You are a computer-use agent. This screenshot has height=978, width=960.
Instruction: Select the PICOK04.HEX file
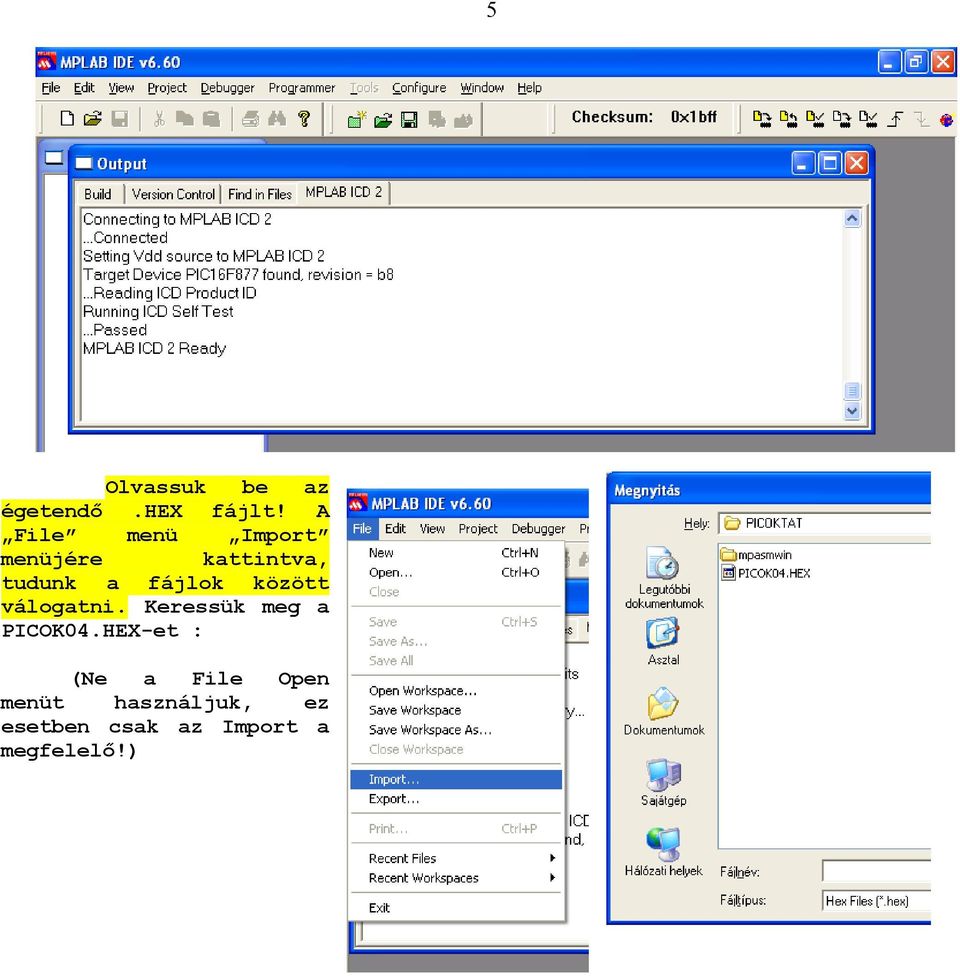(x=765, y=573)
